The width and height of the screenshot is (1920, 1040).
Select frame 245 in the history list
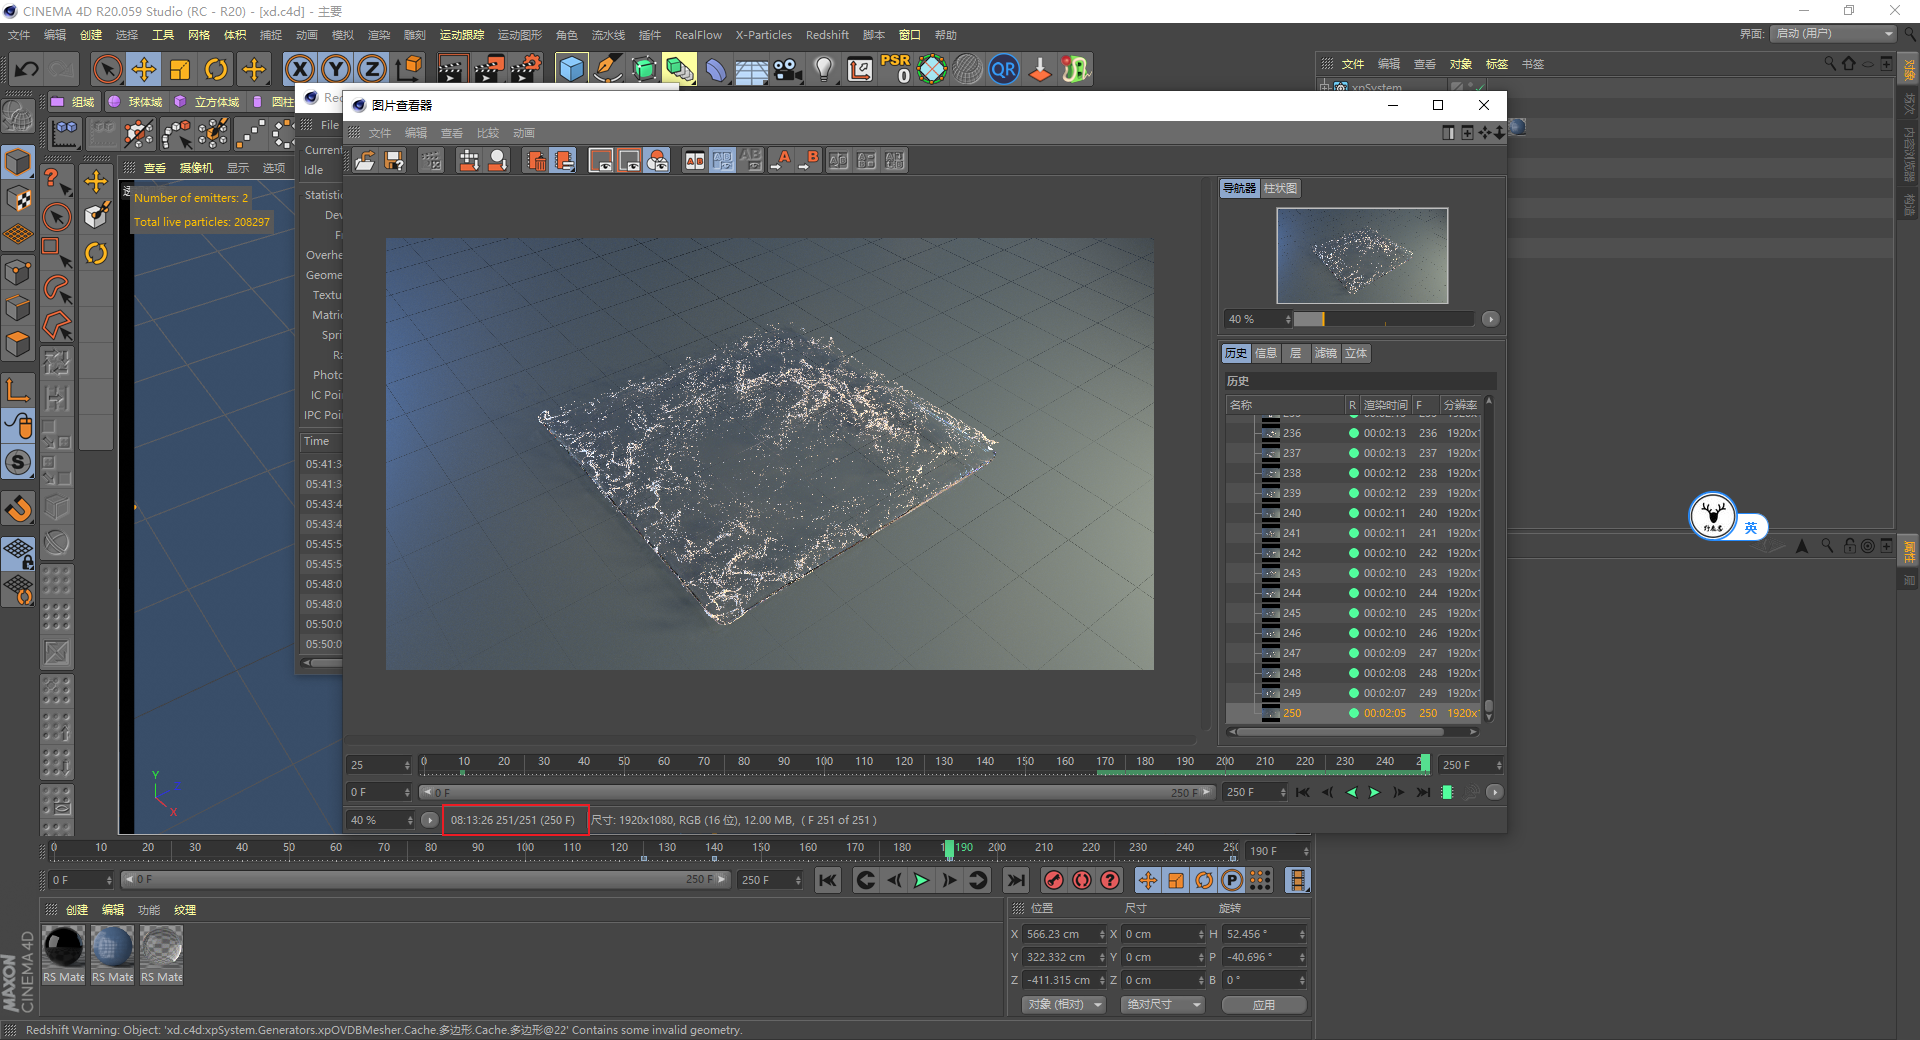pos(1292,613)
